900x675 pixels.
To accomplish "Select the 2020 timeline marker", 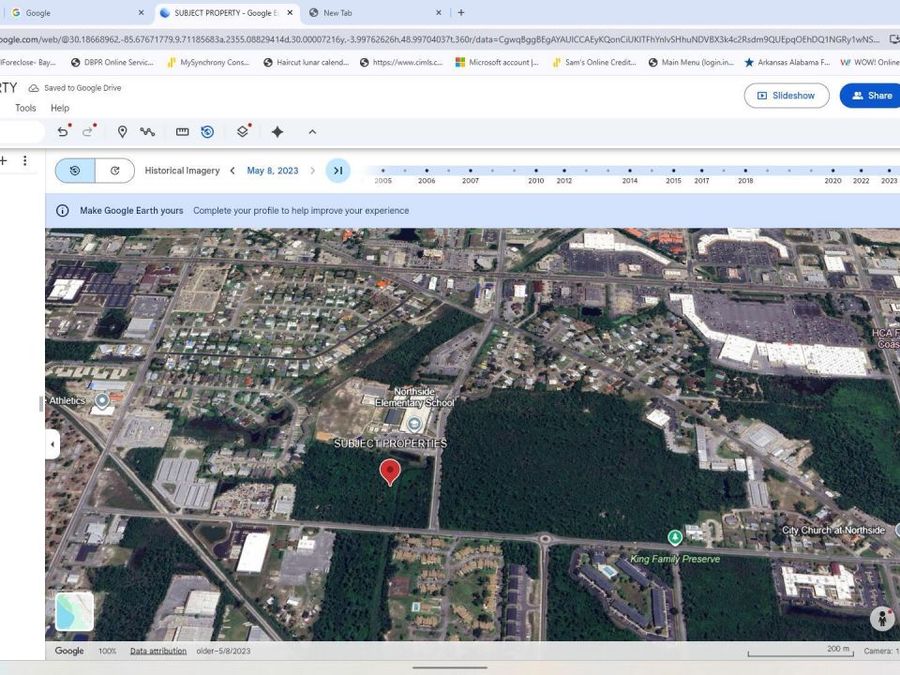I will pos(833,170).
